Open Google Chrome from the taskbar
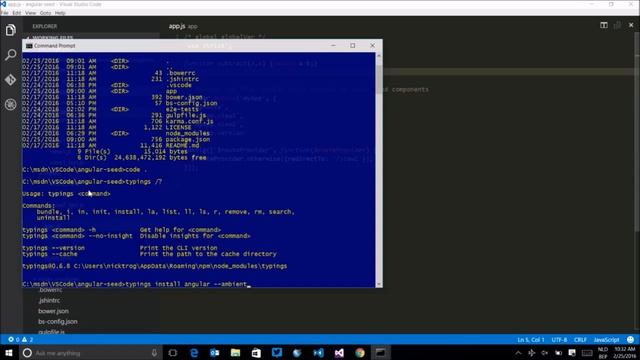Viewport: 640px width, 360px height. click(x=360, y=353)
